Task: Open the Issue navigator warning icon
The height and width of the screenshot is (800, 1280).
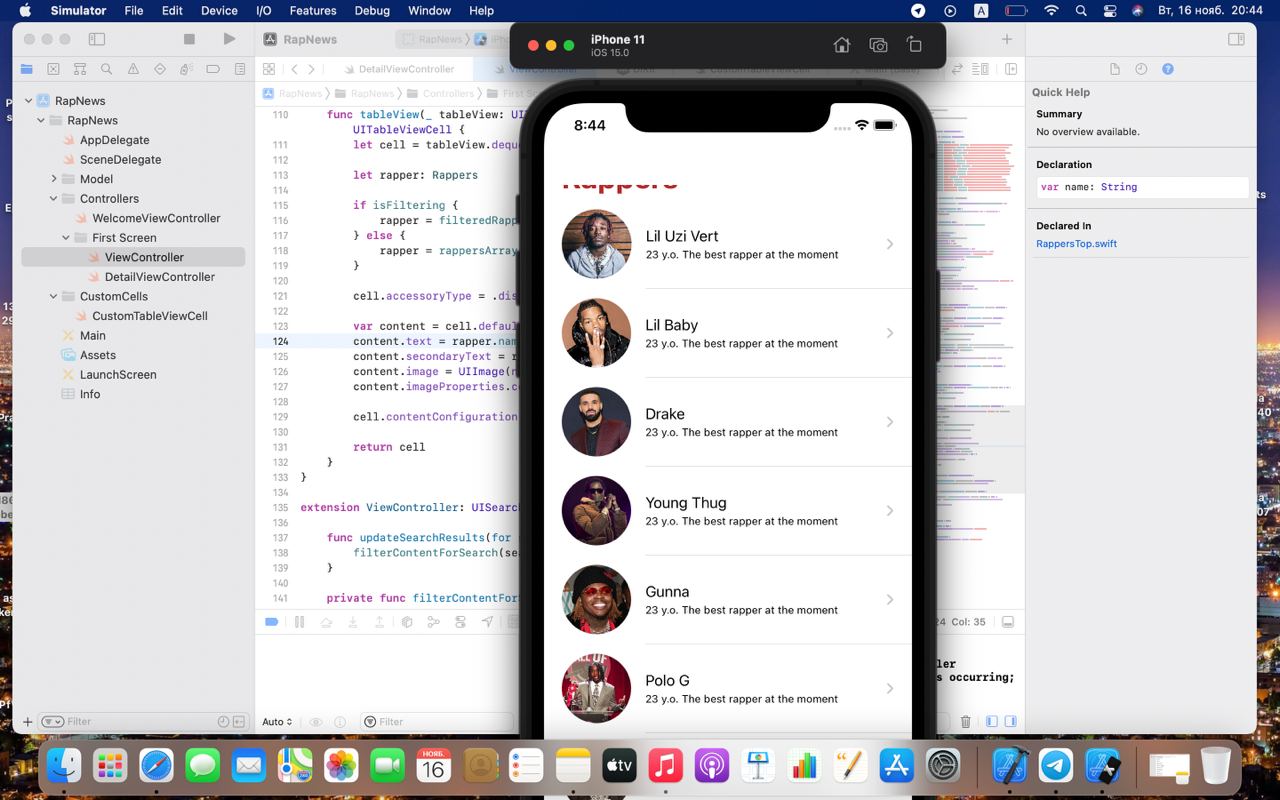Action: coord(133,69)
